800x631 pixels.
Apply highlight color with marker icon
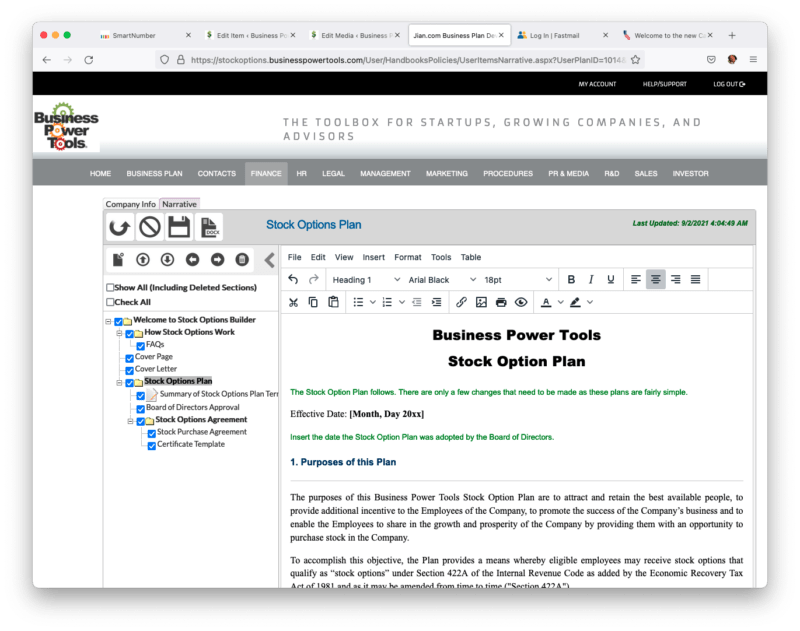(x=576, y=302)
